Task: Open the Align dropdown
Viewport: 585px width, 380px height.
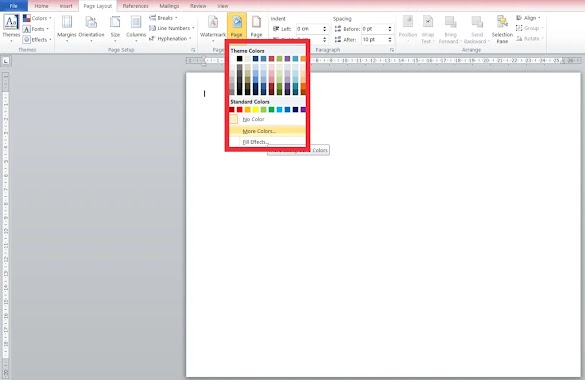Action: pyautogui.click(x=528, y=18)
